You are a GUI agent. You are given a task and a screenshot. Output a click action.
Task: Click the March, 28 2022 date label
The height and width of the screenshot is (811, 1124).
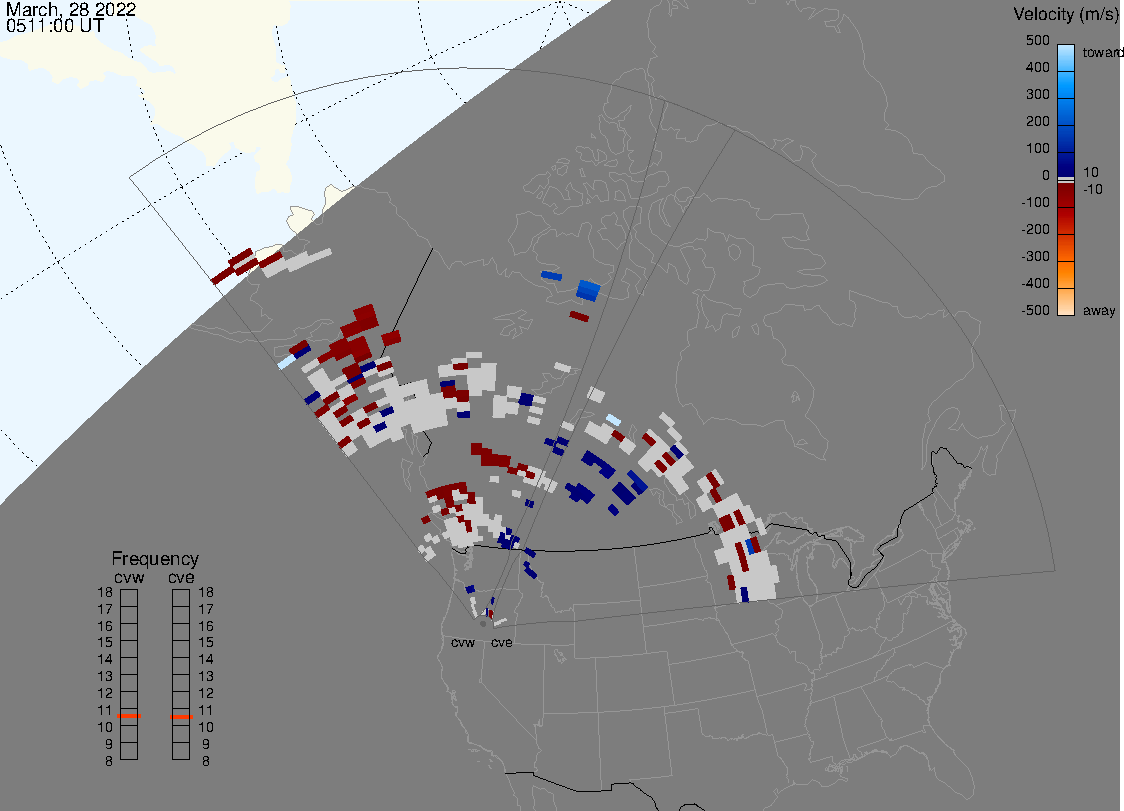click(71, 9)
